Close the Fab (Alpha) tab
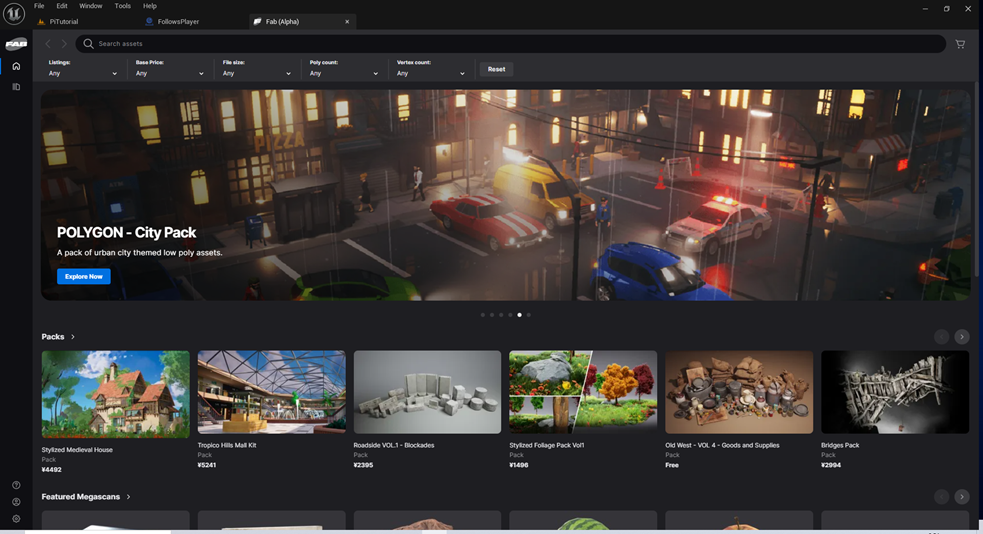Screen dimensions: 983x534 pyautogui.click(x=347, y=21)
